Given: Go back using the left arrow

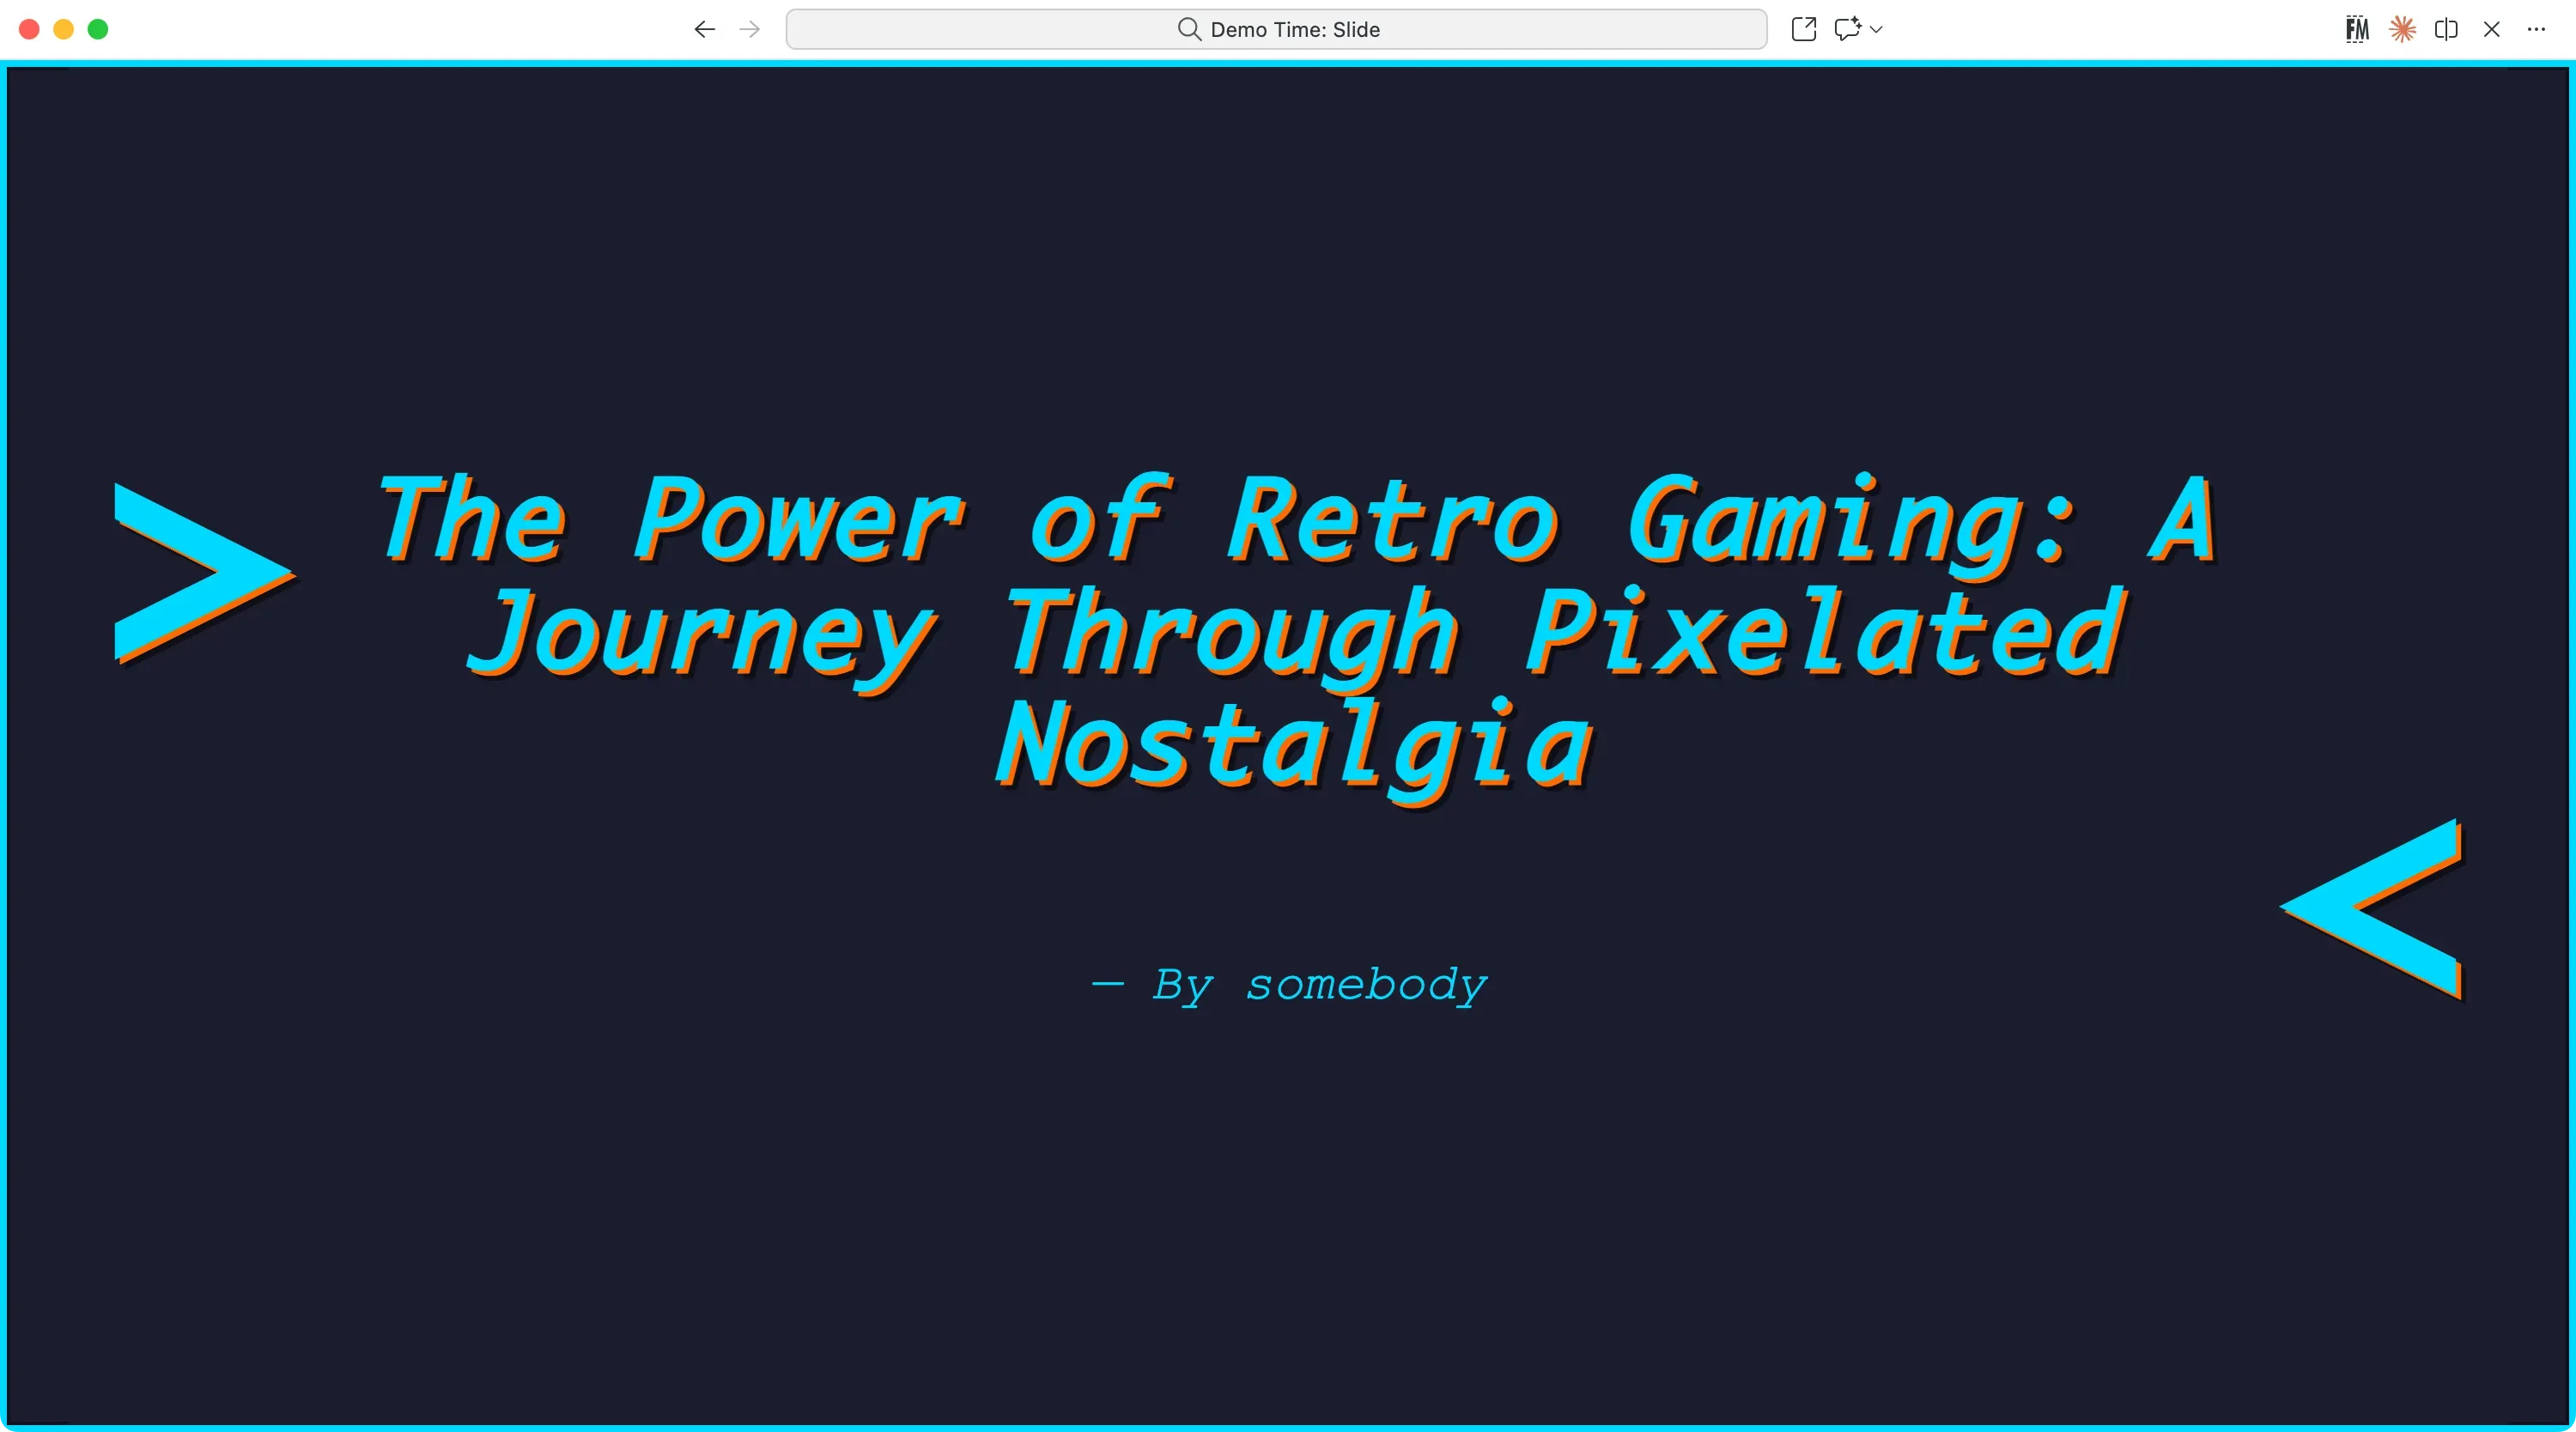Looking at the screenshot, I should pyautogui.click(x=704, y=30).
